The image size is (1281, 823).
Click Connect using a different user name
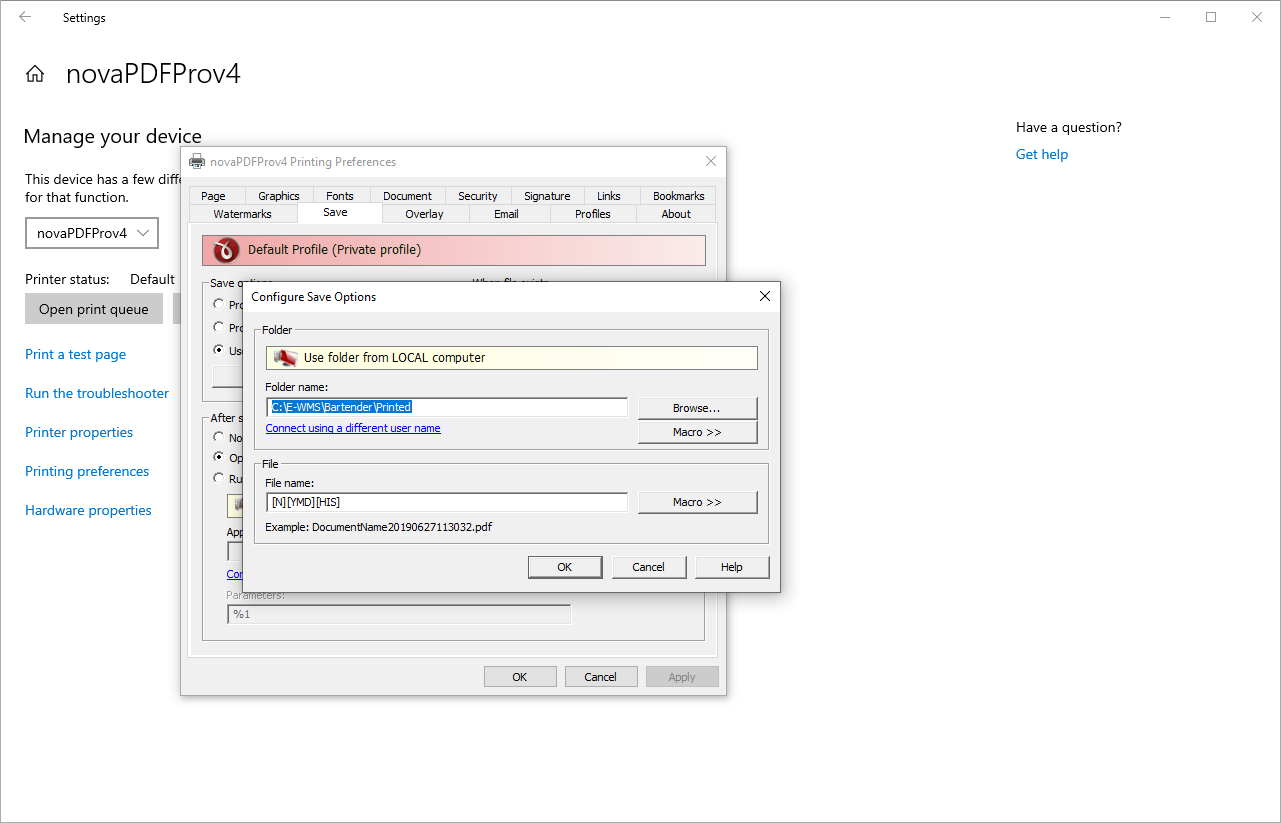(x=353, y=428)
